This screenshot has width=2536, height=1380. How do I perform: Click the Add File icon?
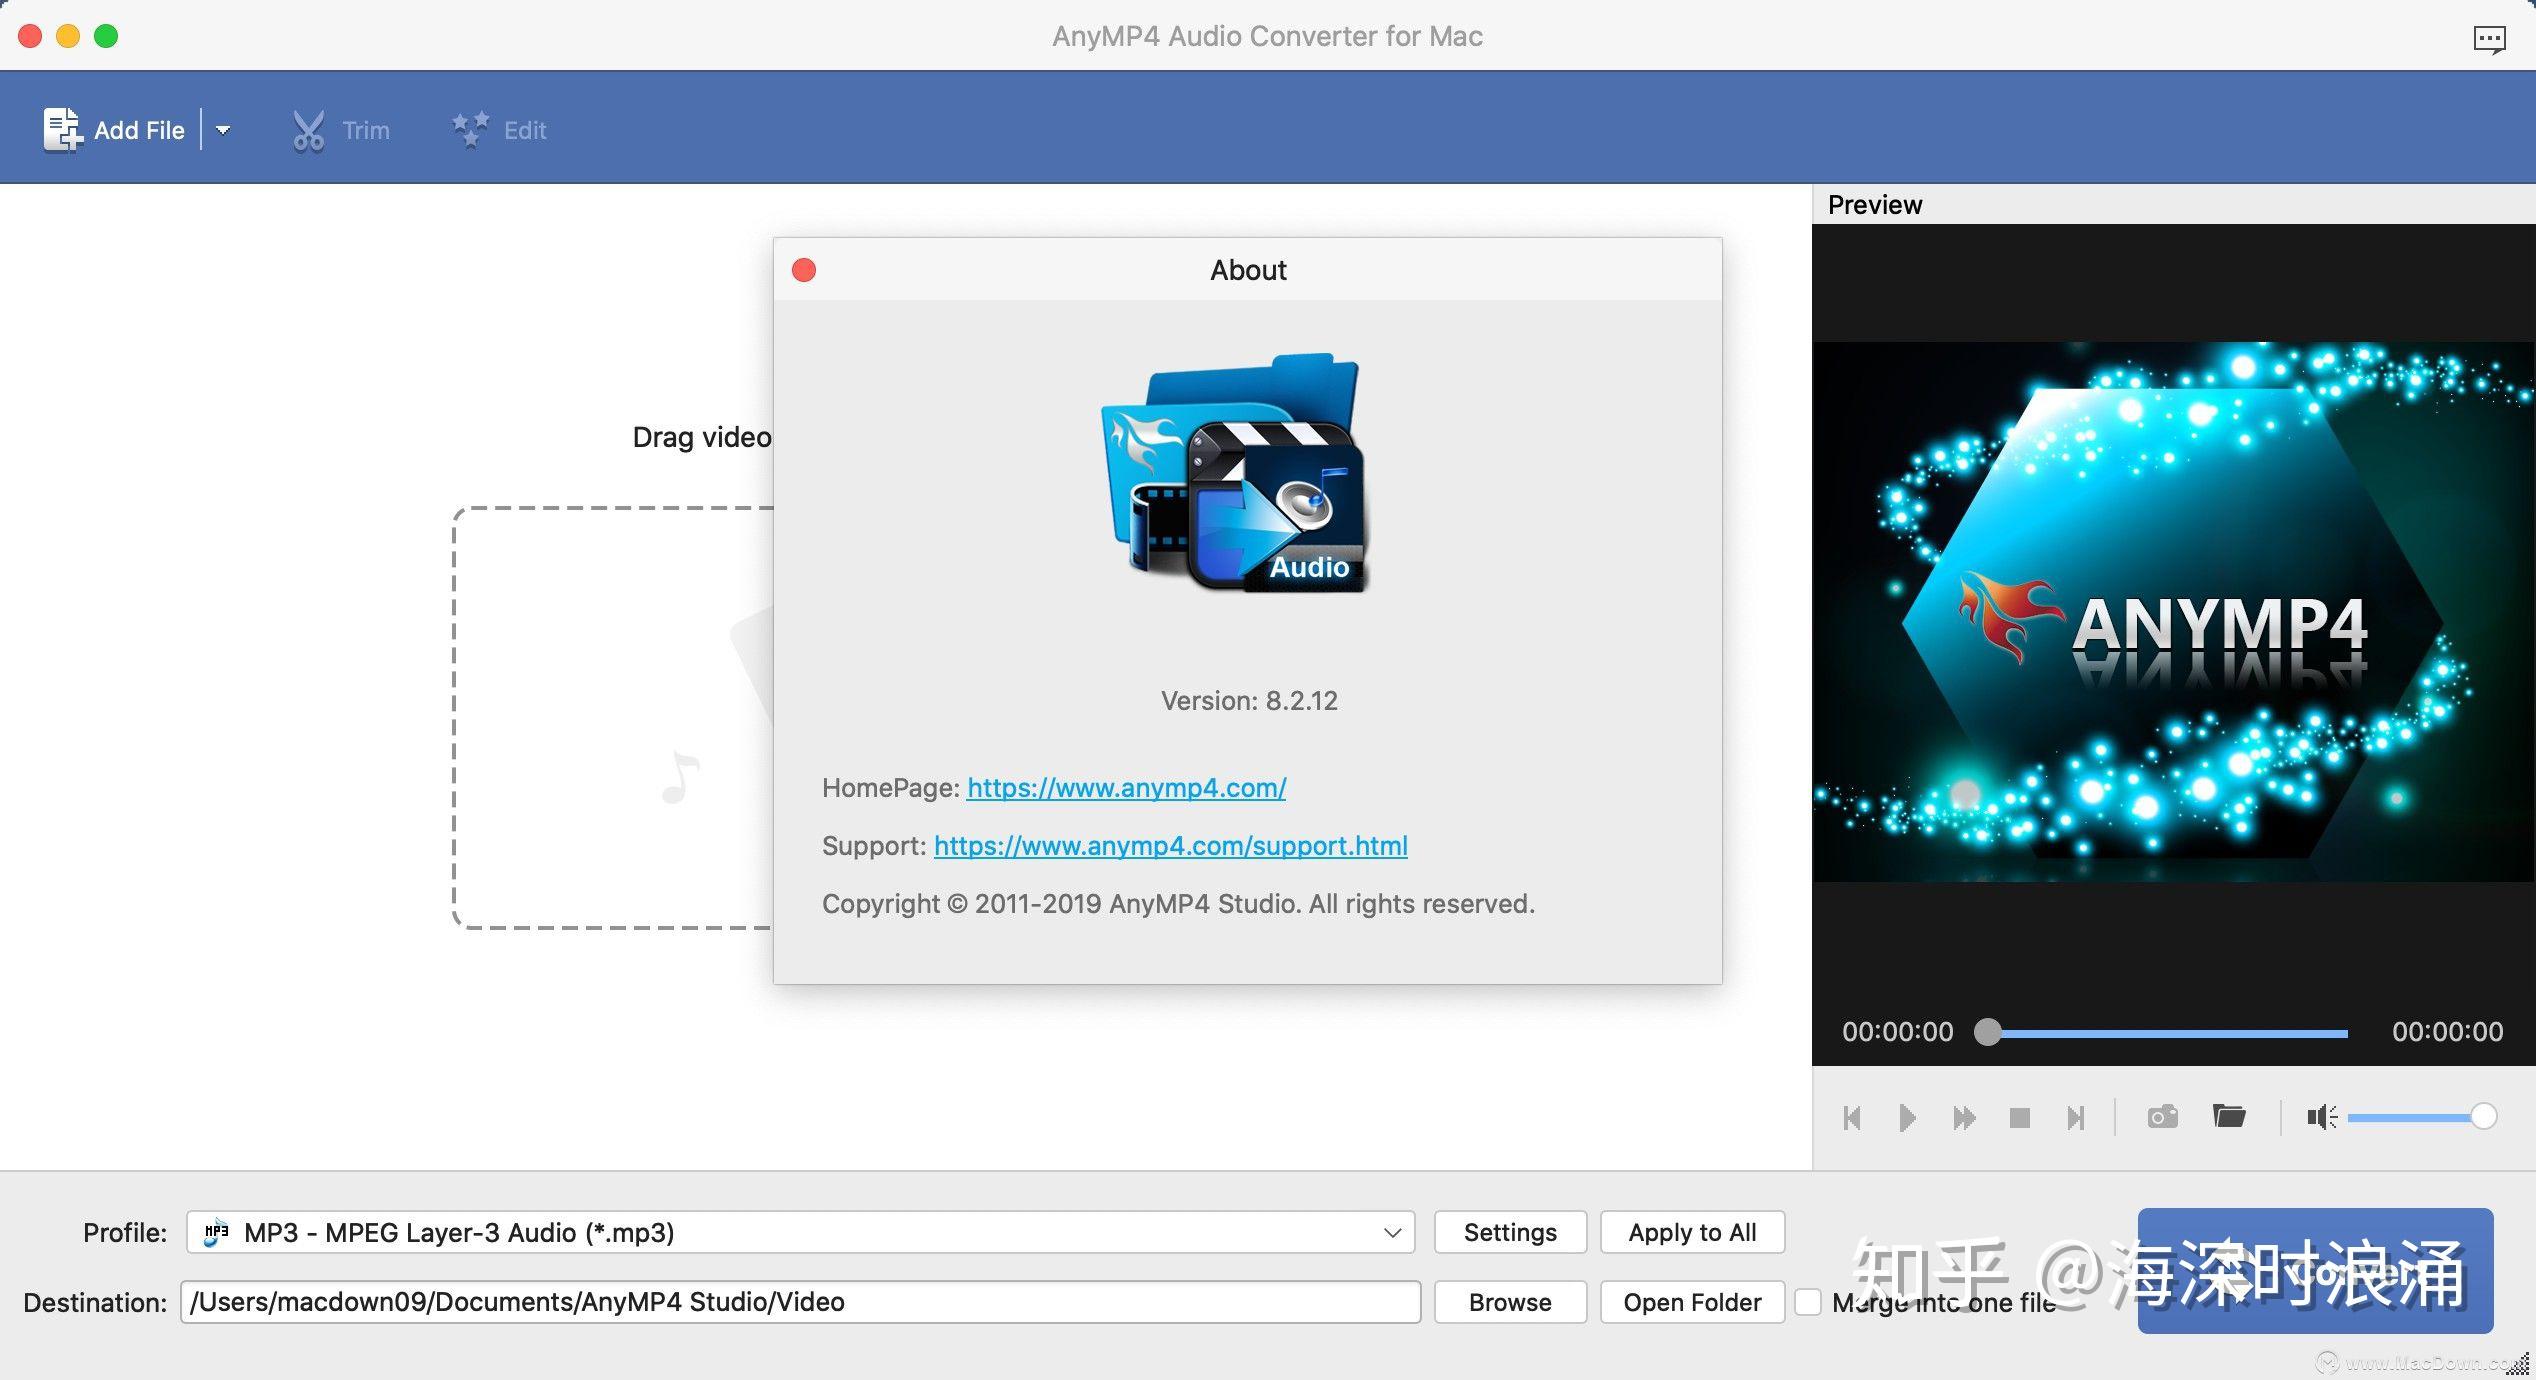[x=62, y=130]
